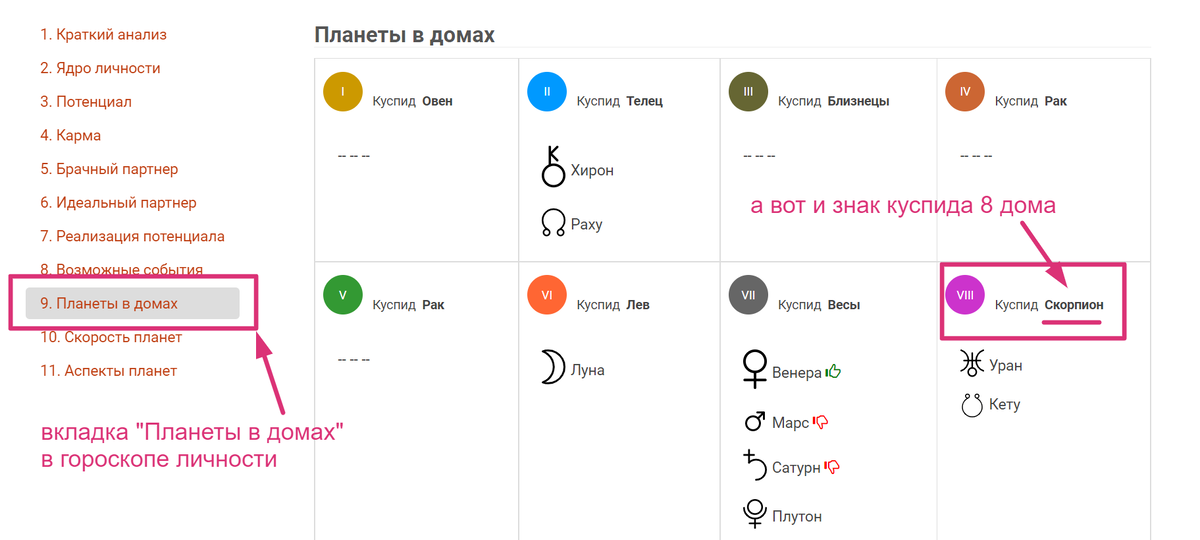Open section 2. Ядро личности
This screenshot has height=540, width=1200.
100,68
